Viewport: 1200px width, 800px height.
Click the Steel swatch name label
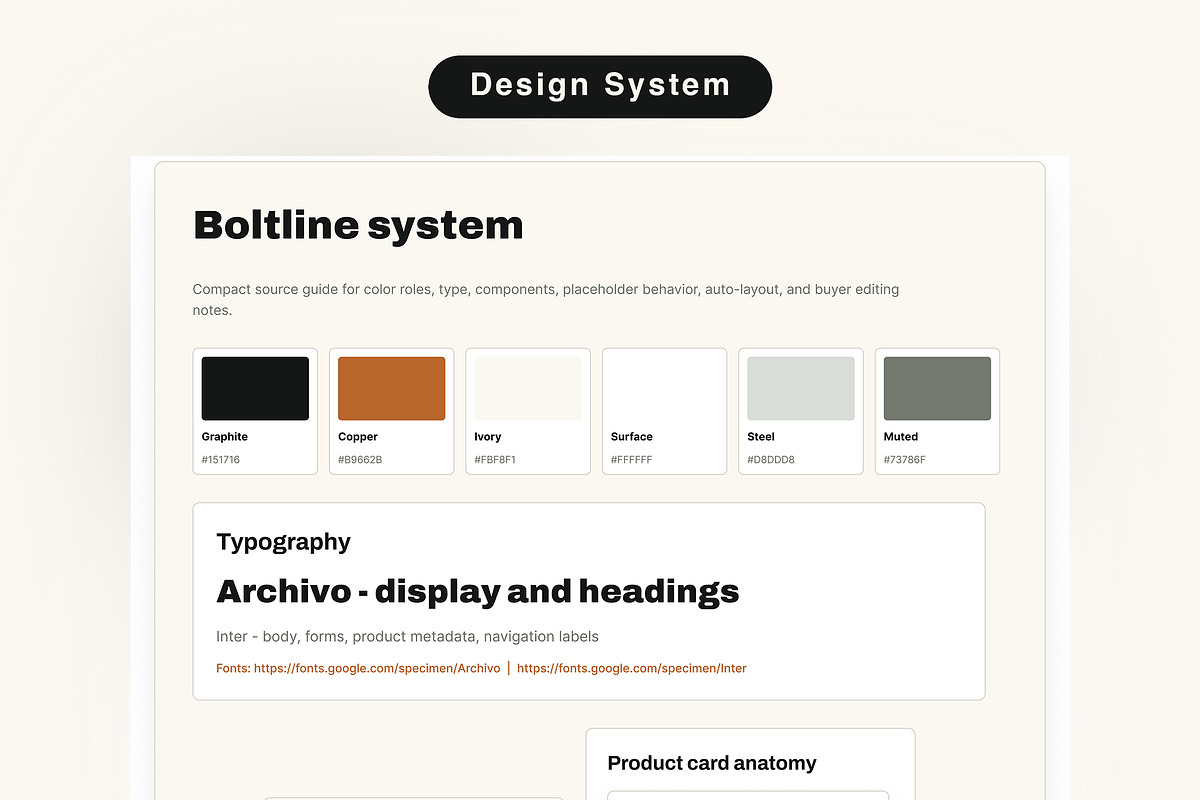761,437
